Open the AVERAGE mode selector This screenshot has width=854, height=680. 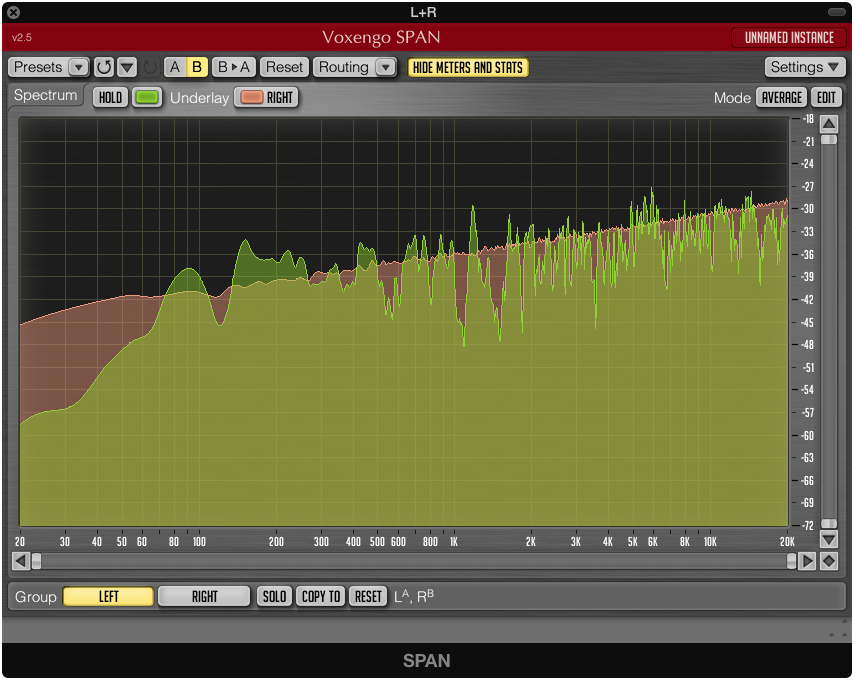[782, 97]
